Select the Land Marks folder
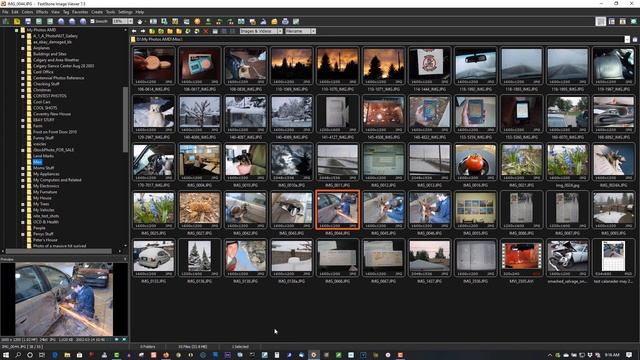Viewport: 640px width, 360px height. click(x=43, y=156)
